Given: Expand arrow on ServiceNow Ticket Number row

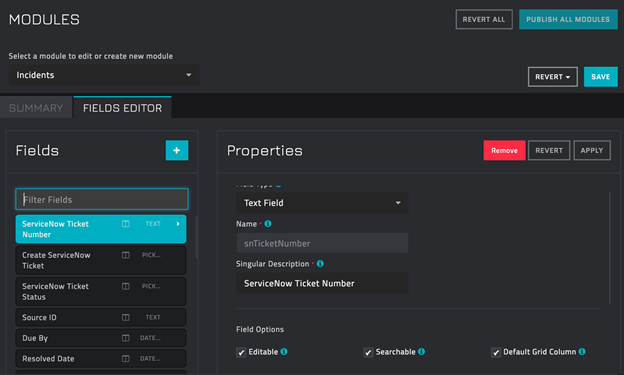Looking at the screenshot, I should coord(178,224).
